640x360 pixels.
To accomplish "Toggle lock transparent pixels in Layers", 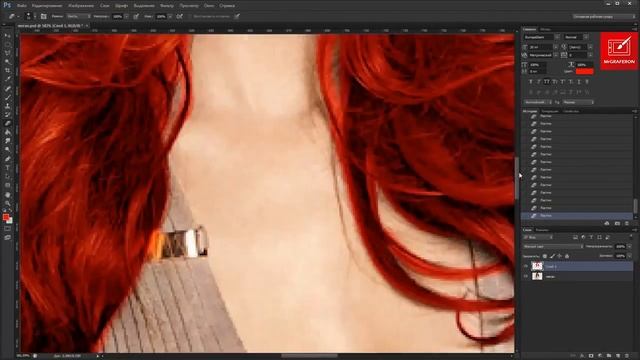I will 545,256.
